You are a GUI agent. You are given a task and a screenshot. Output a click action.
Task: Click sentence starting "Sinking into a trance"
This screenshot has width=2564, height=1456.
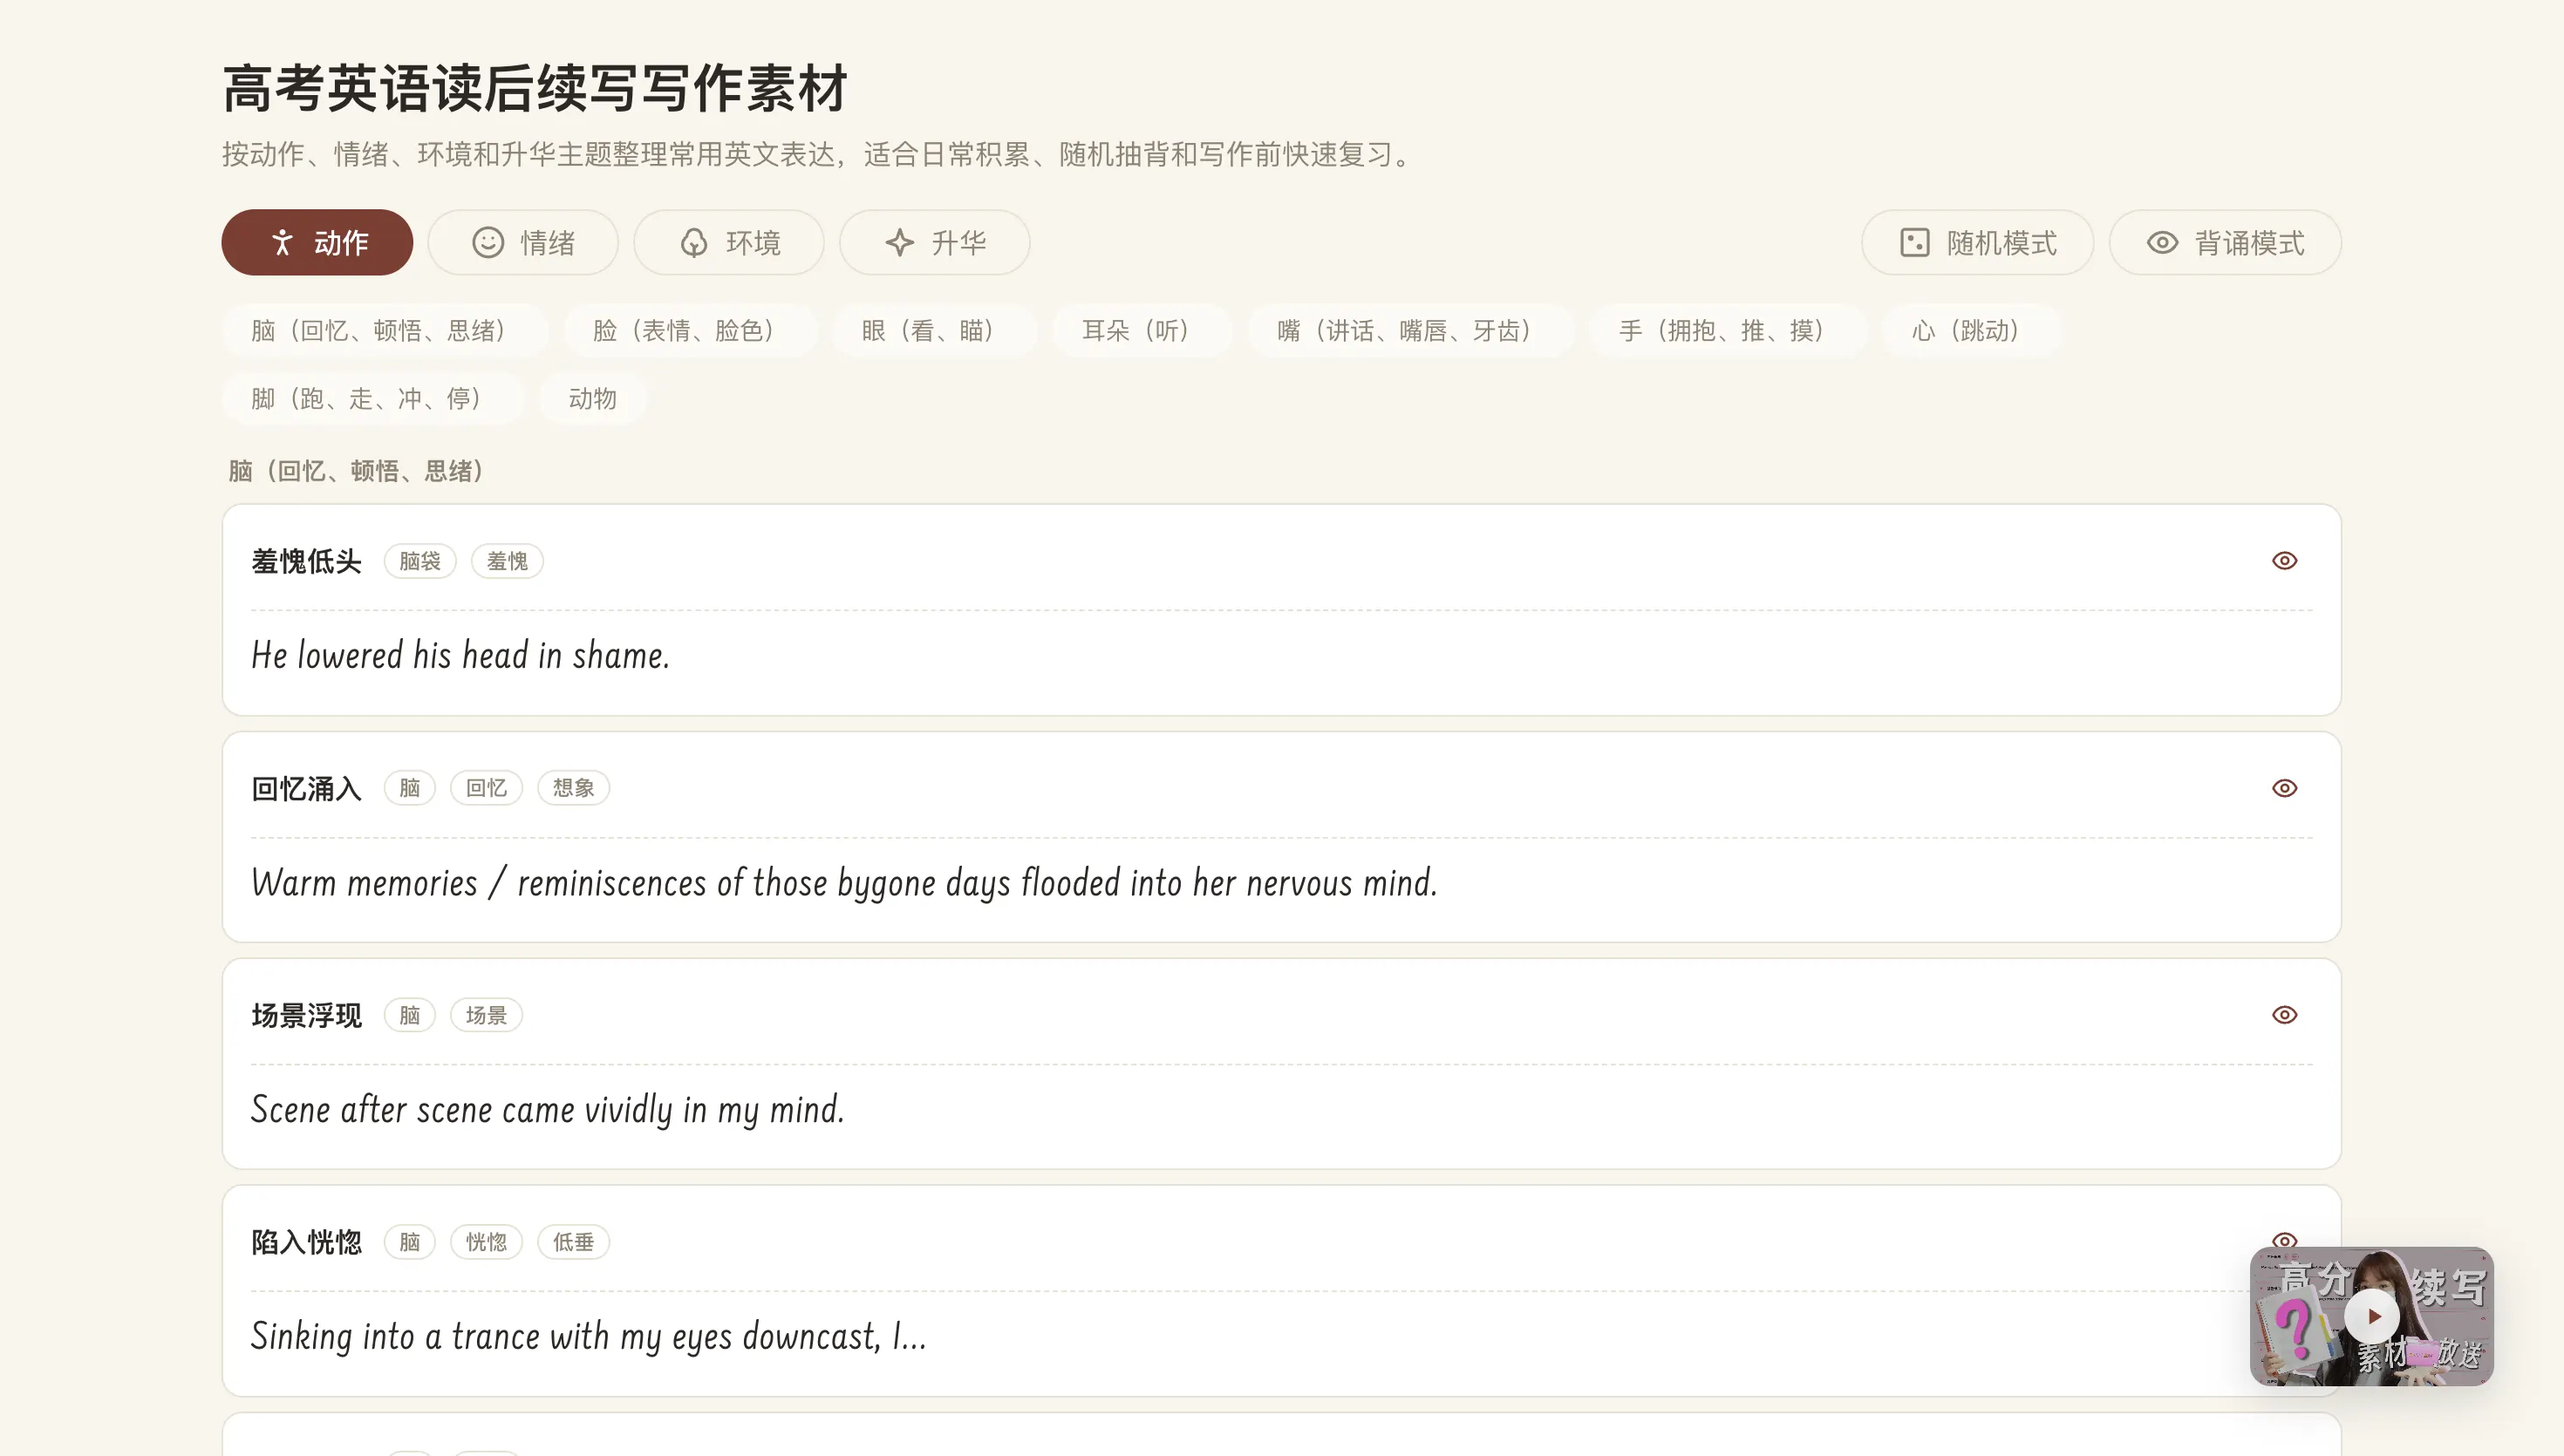[x=589, y=1337]
